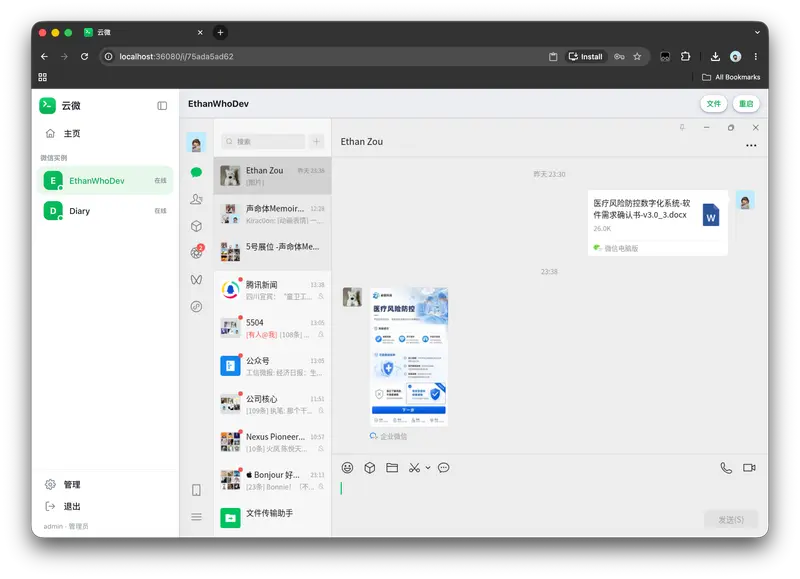
Task: Open the browser extensions puzzle icon
Action: point(686,57)
